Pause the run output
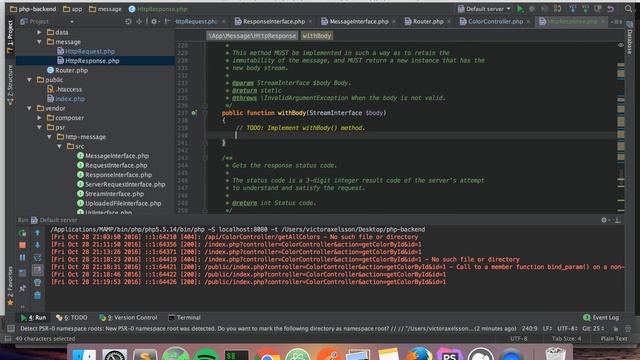The height and width of the screenshot is (360, 640). click(22, 257)
